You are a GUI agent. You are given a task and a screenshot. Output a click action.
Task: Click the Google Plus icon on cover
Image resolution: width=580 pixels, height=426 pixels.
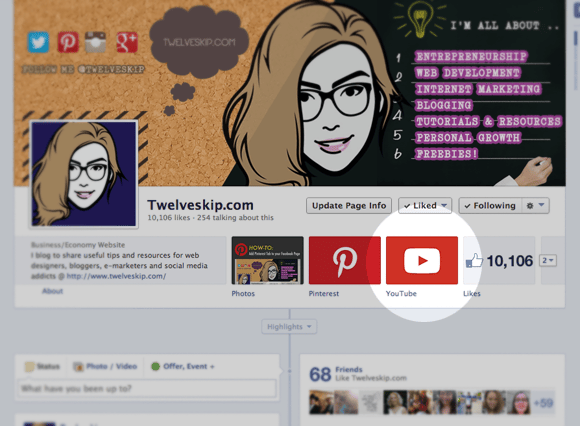[x=127, y=42]
